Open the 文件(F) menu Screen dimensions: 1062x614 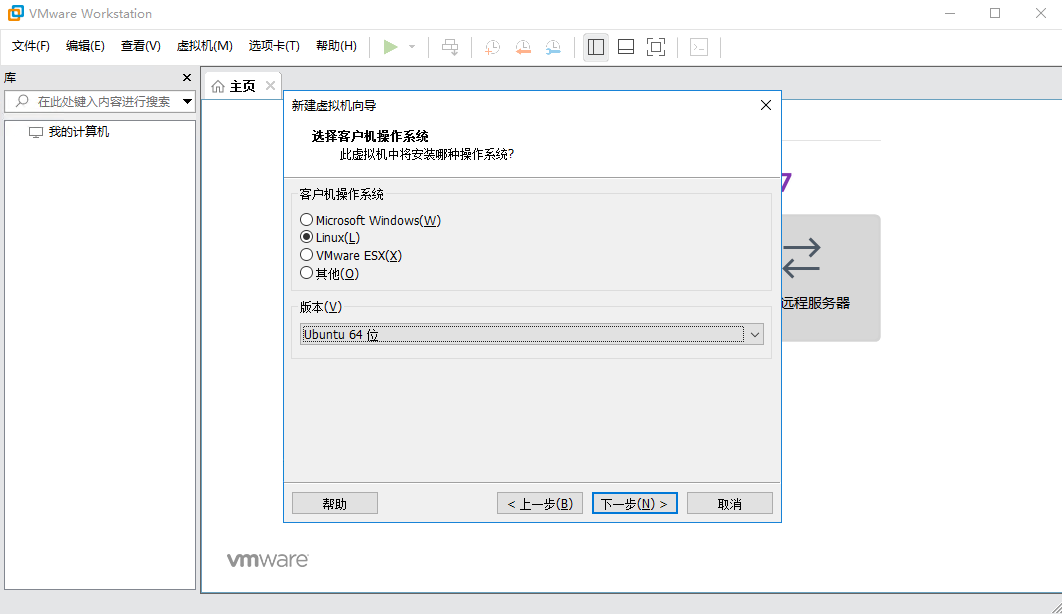[x=30, y=46]
